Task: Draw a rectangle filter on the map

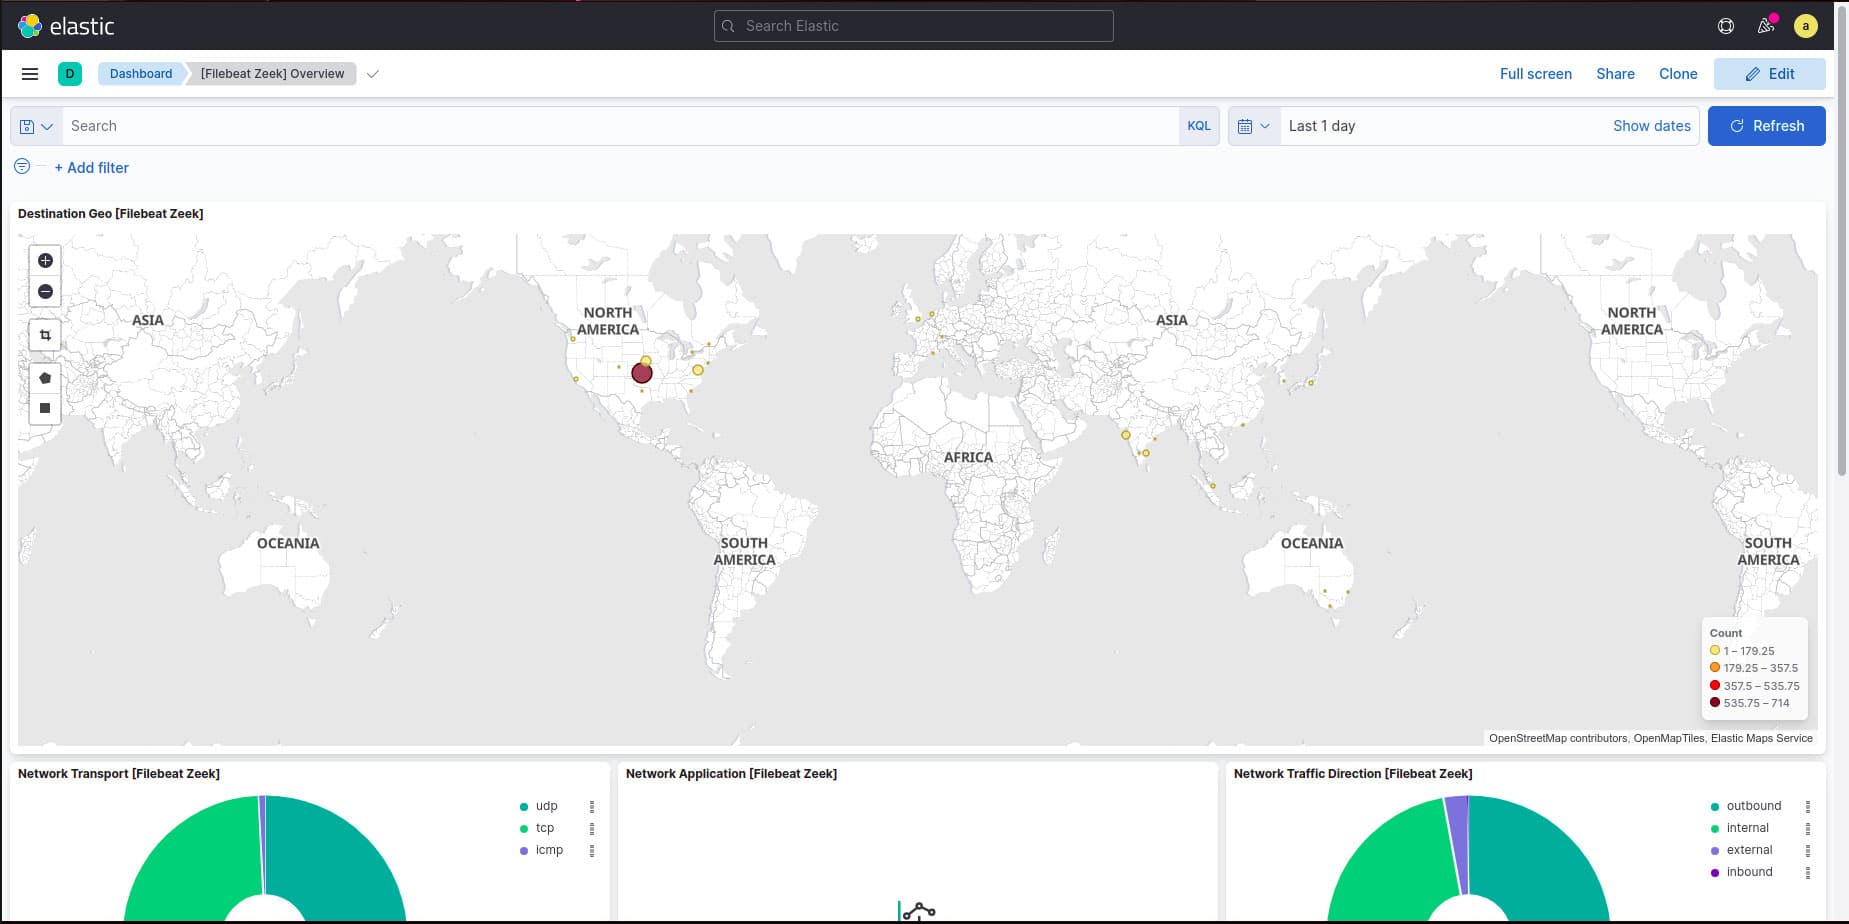Action: point(44,407)
